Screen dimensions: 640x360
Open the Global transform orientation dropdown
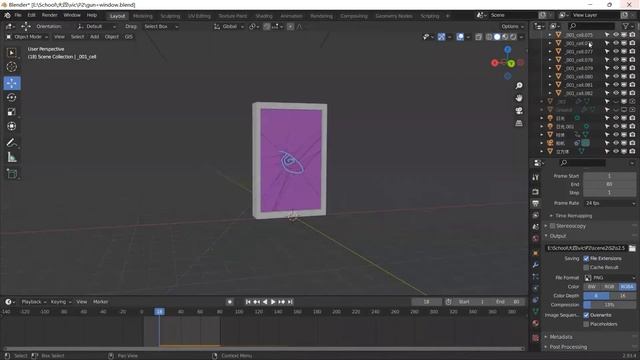229,26
